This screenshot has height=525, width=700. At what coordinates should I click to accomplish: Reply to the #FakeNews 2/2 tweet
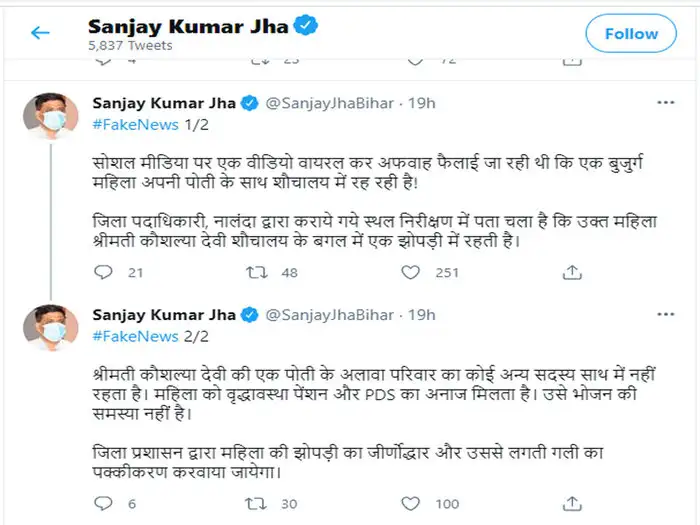pyautogui.click(x=105, y=503)
